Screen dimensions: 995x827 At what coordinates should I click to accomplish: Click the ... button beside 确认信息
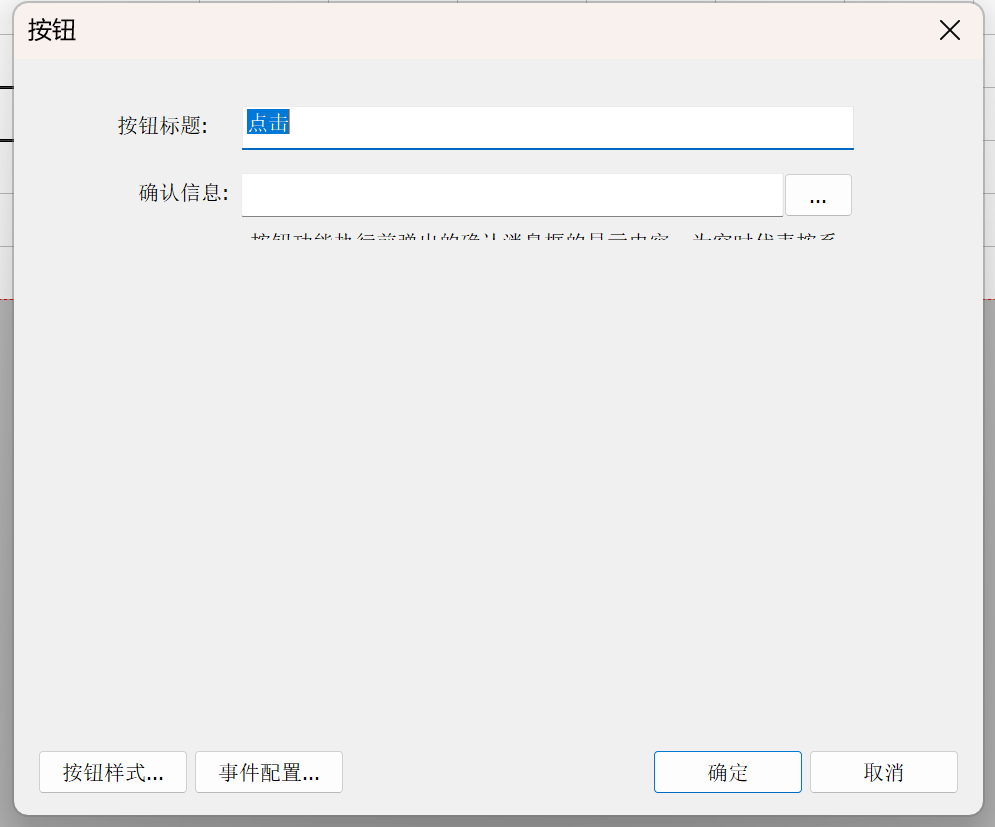[818, 195]
